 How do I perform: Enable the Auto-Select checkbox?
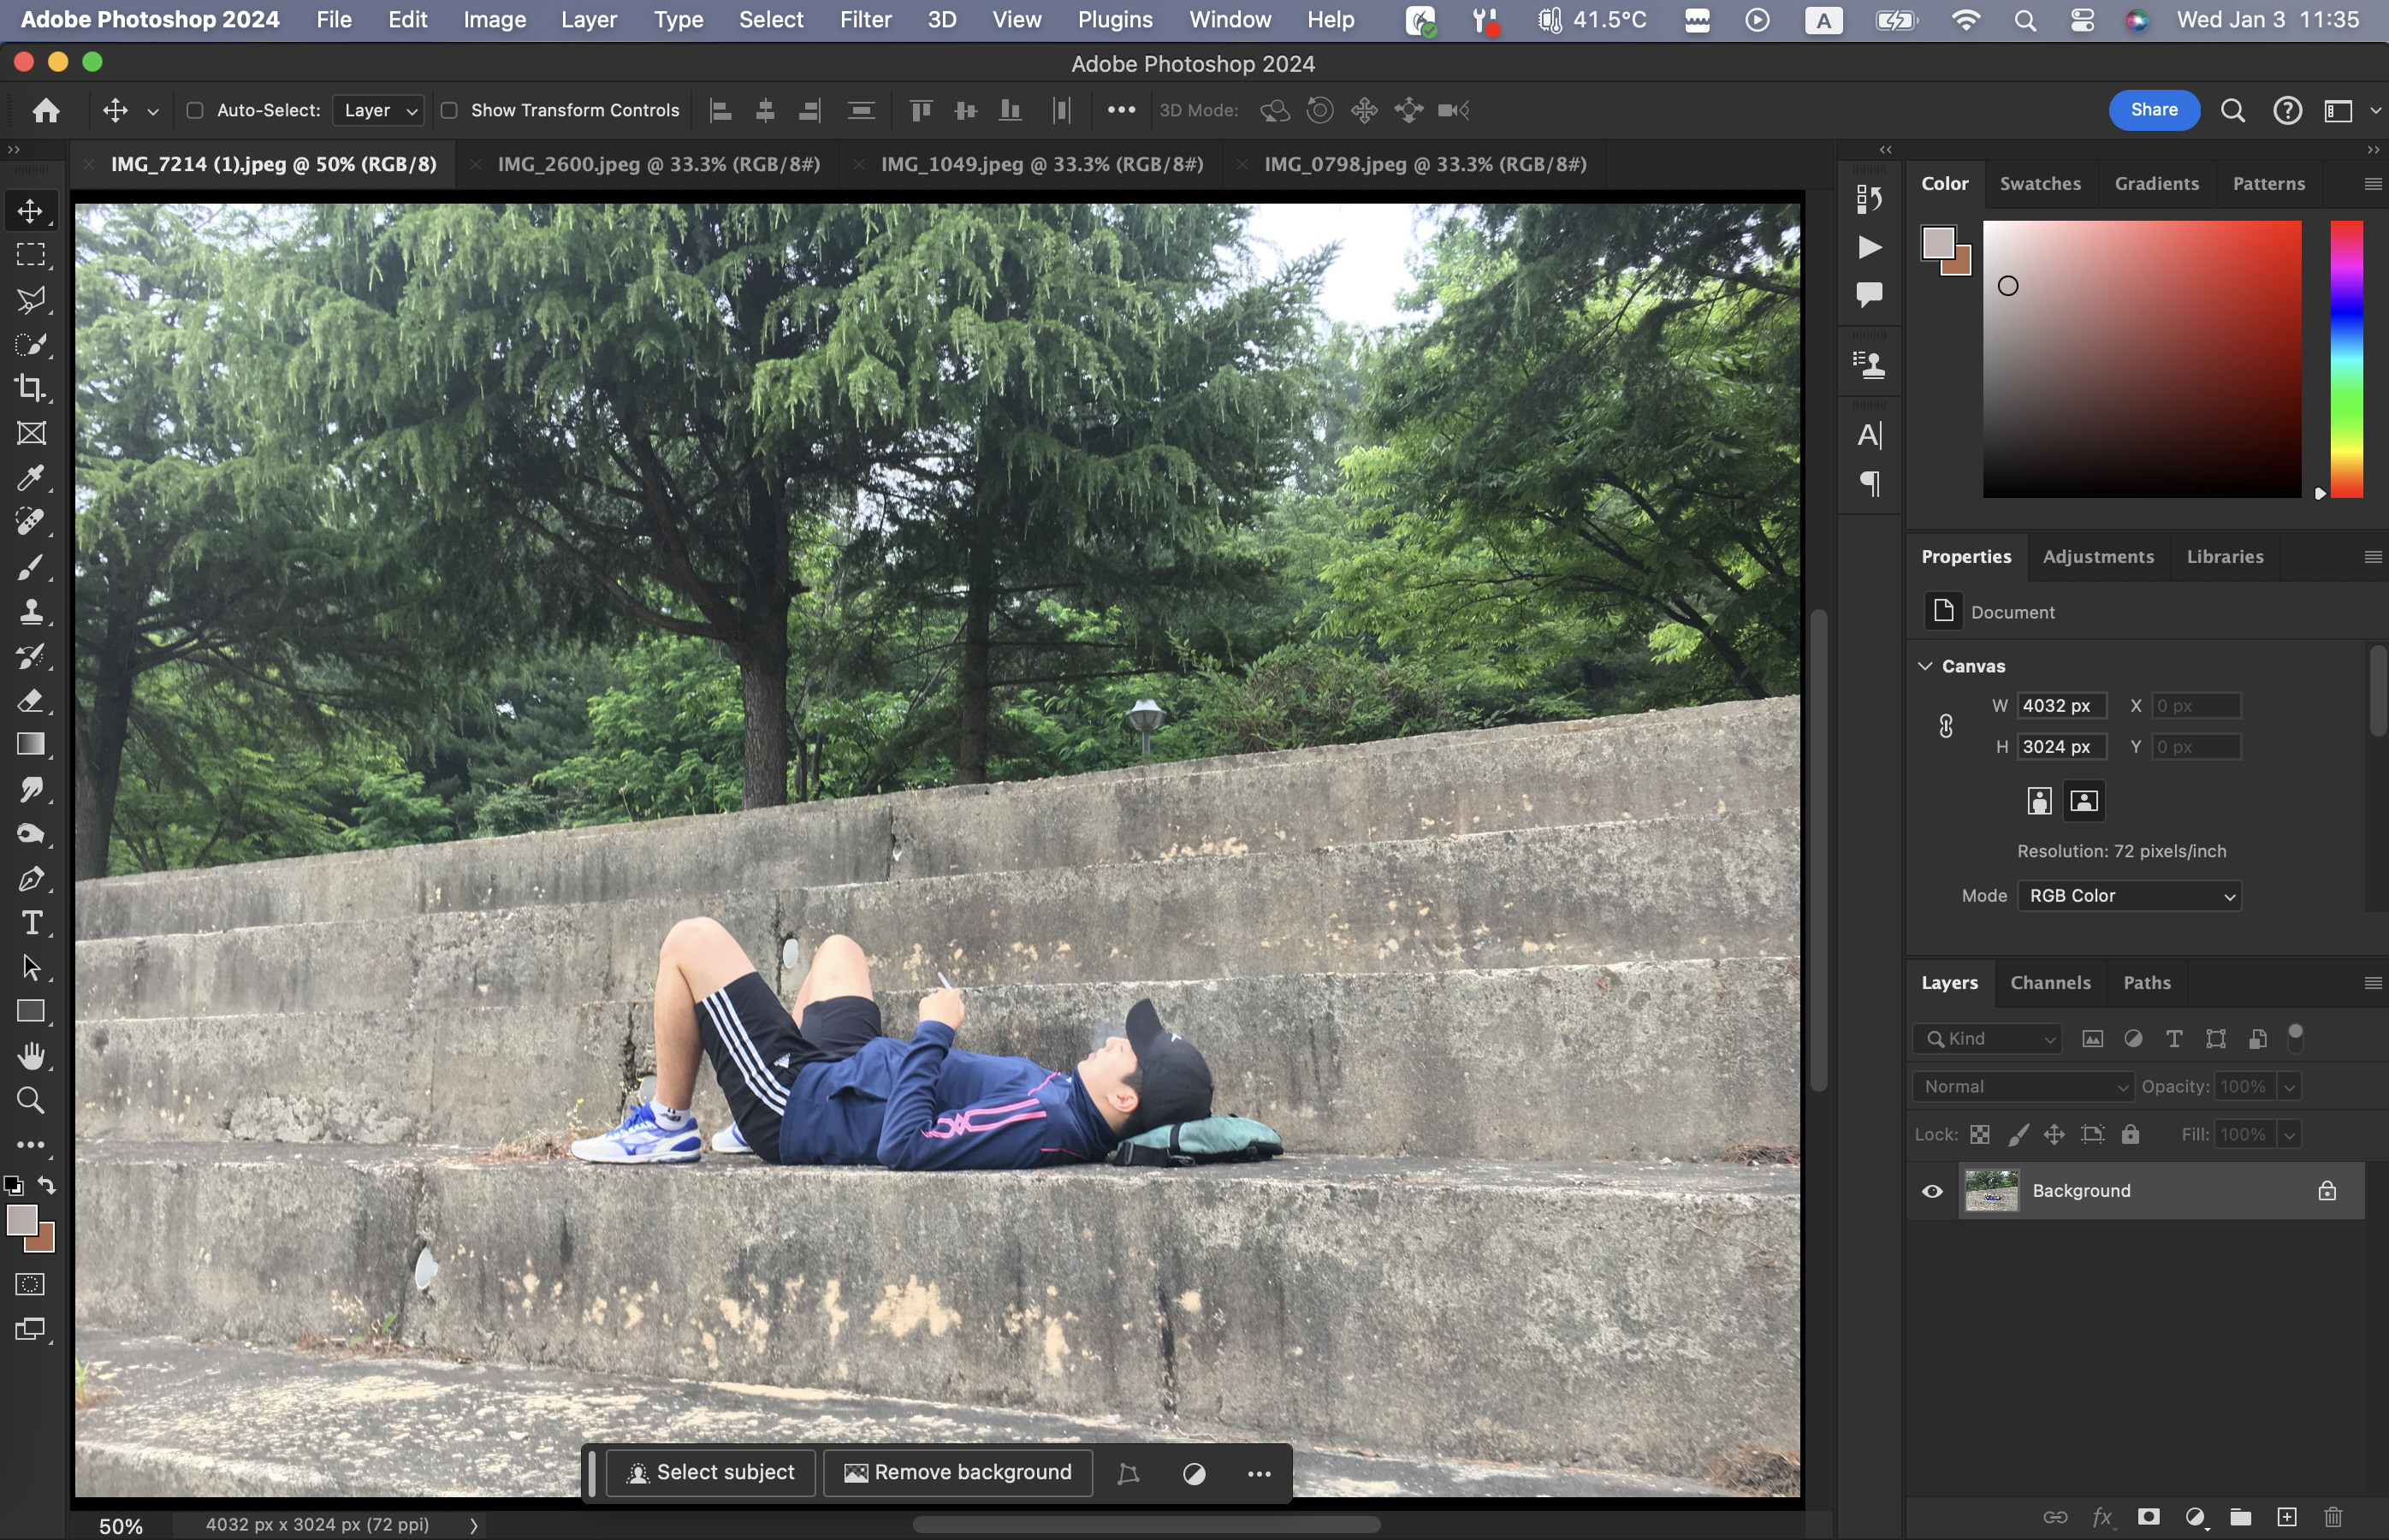point(195,110)
